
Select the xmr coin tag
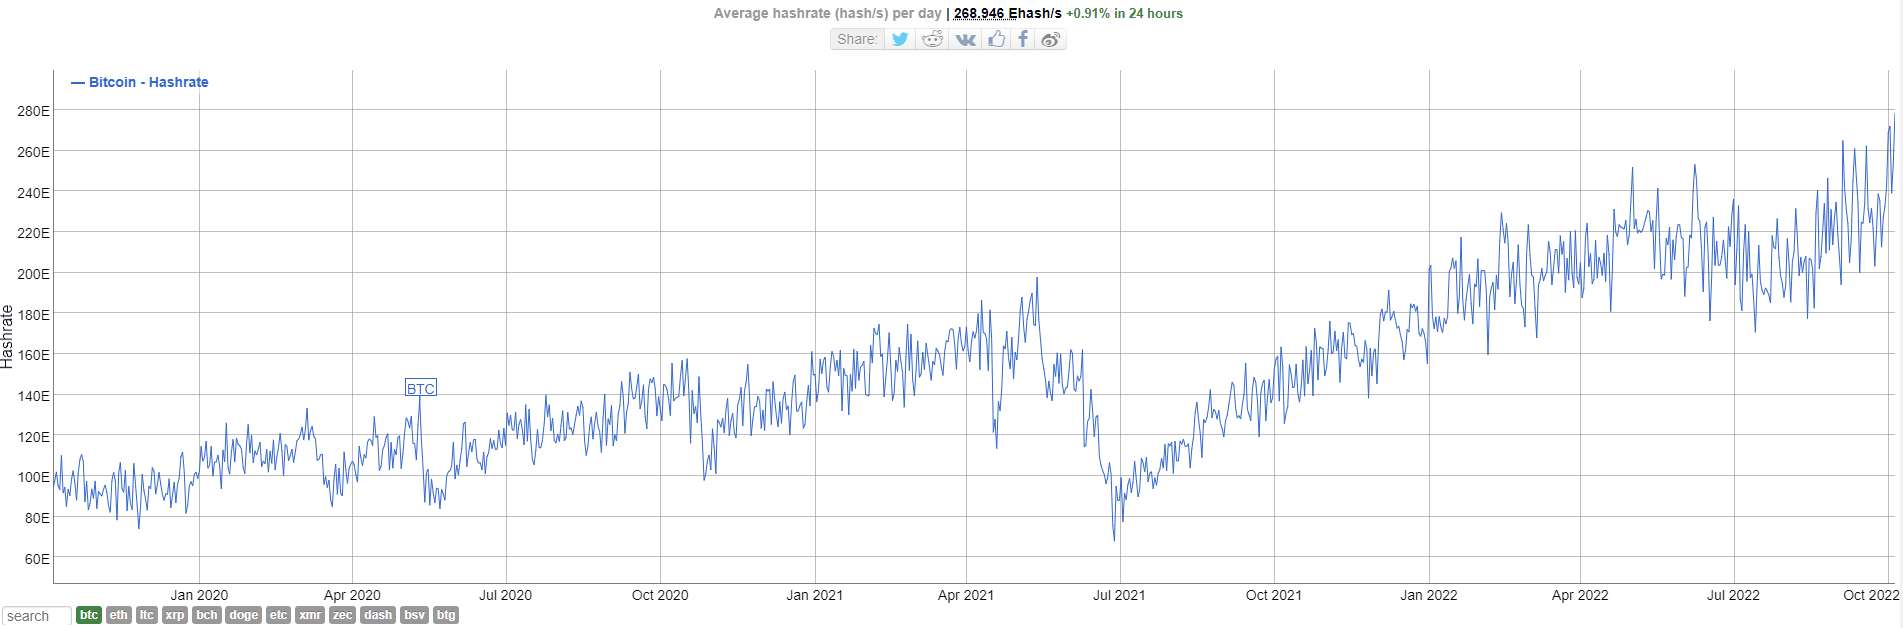click(x=310, y=615)
